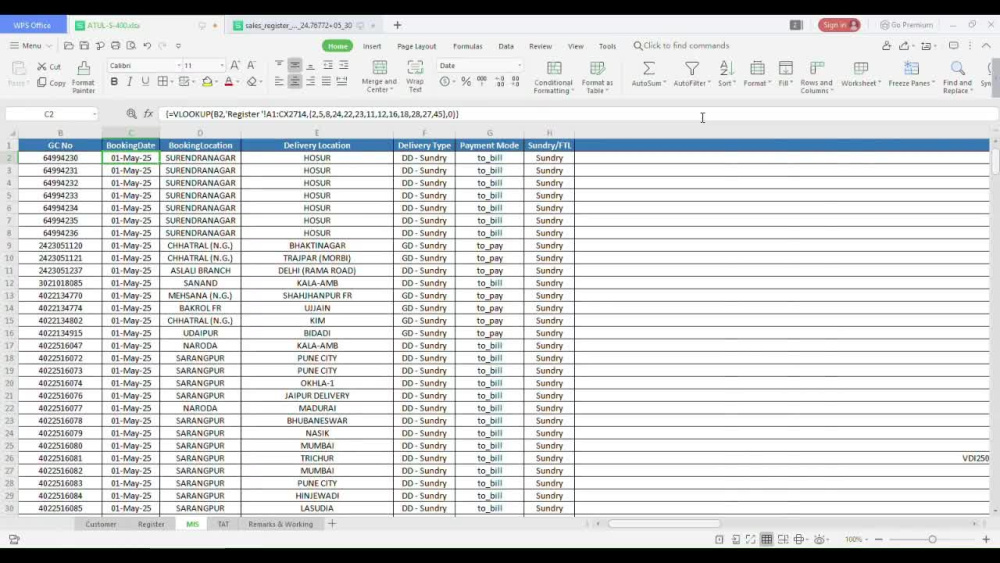Open the borders dropdown arrow
The height and width of the screenshot is (563, 1000).
point(173,82)
